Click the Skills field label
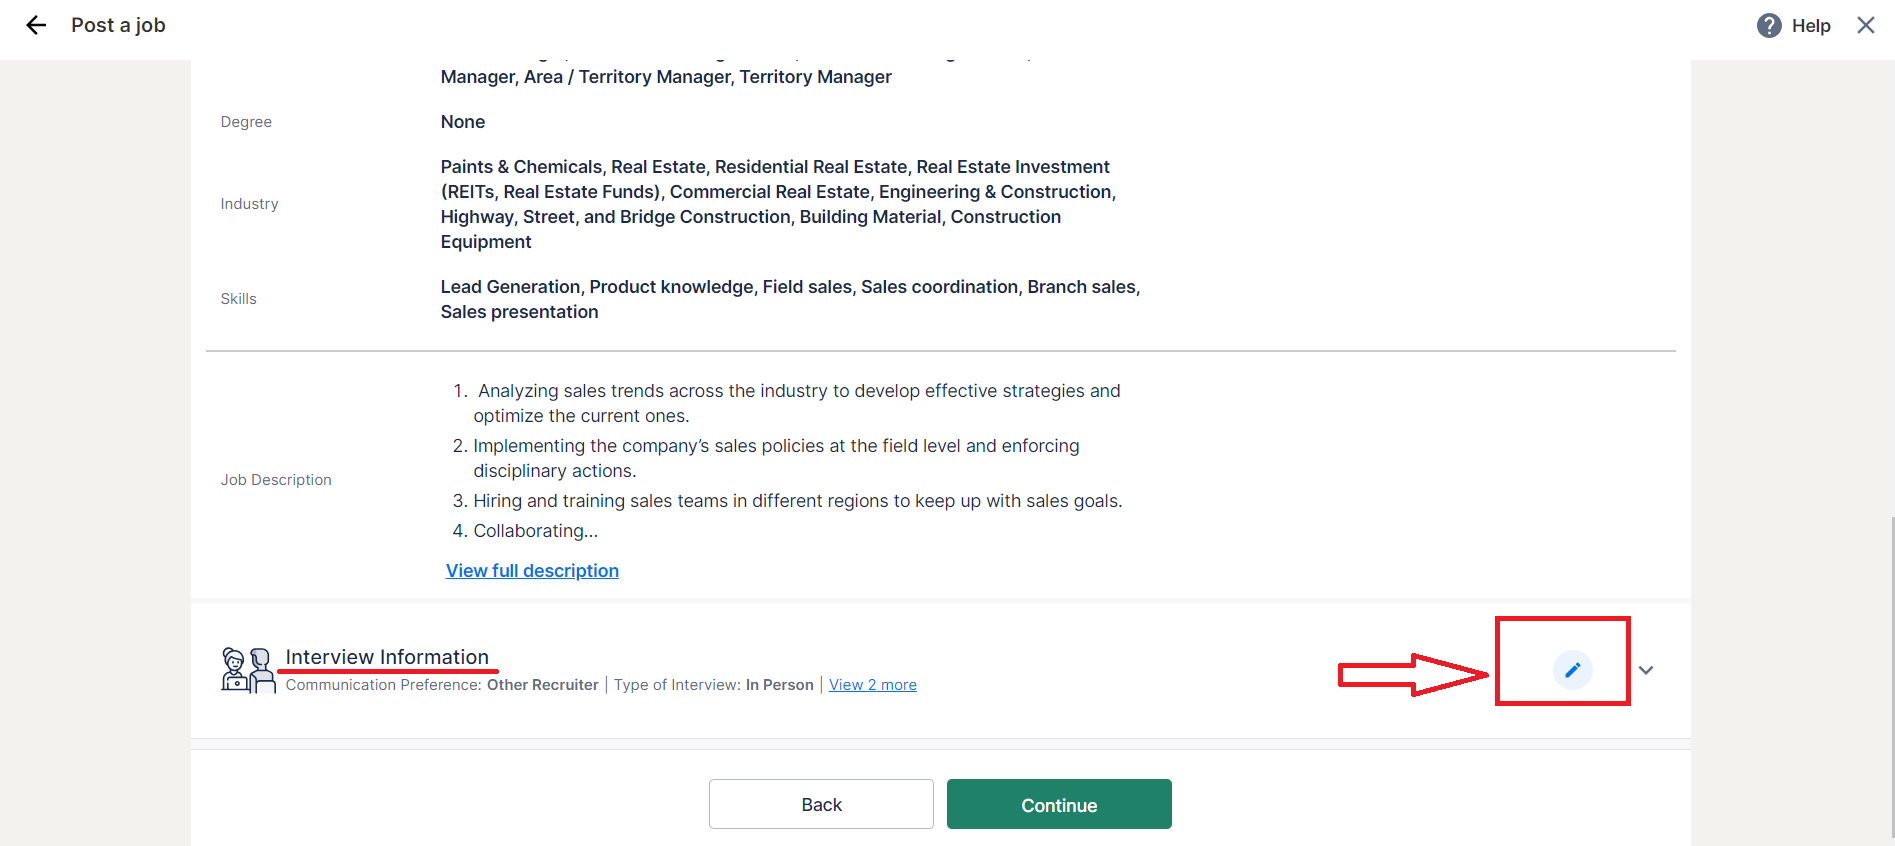Viewport: 1895px width, 846px height. click(238, 299)
